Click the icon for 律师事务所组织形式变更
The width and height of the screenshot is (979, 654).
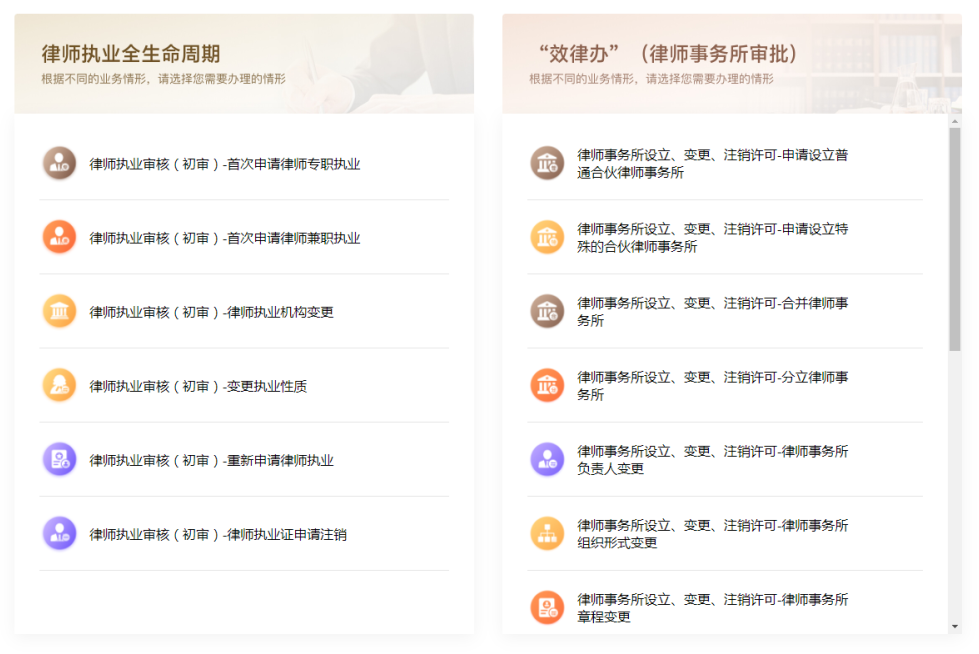(547, 533)
